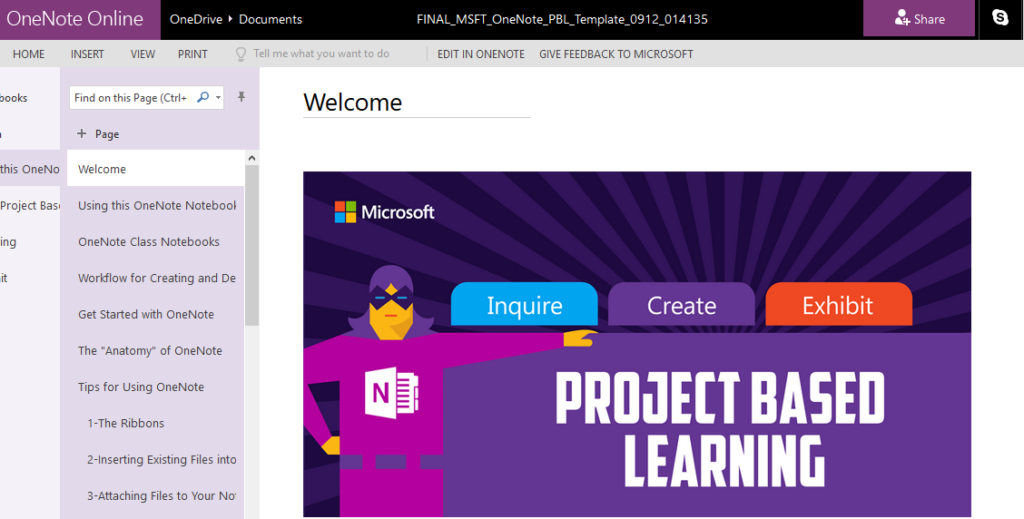Click the Inquire tab on banner
Viewport: 1024px width, 519px height.
[524, 304]
